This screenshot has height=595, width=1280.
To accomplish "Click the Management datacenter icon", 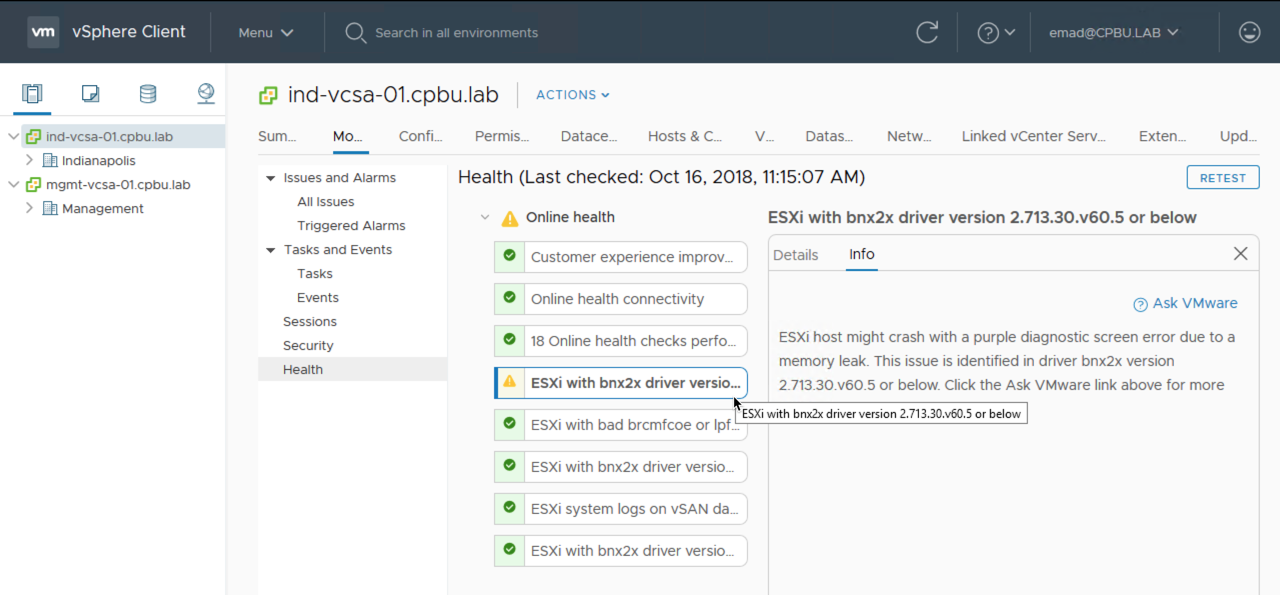I will pos(50,208).
